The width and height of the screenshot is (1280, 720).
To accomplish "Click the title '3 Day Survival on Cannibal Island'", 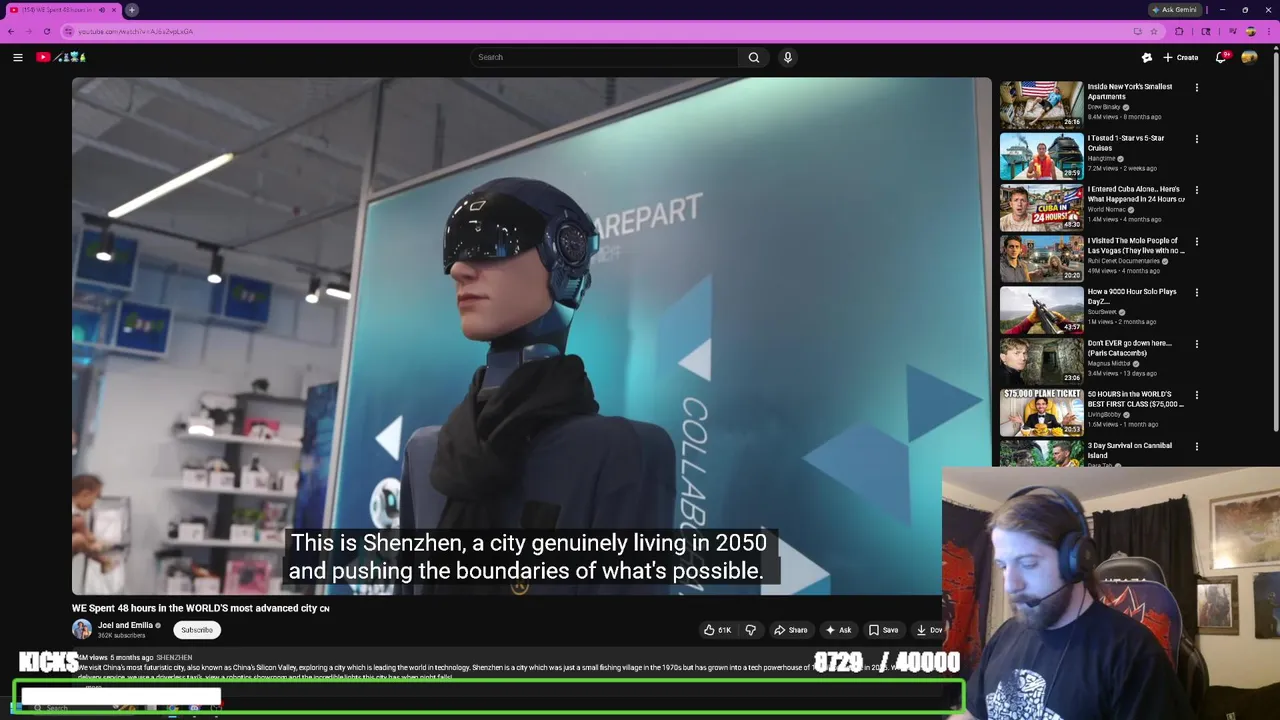I will click(1129, 450).
